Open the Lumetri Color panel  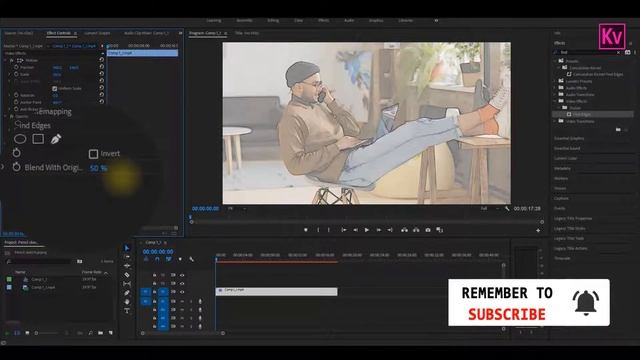(566, 158)
